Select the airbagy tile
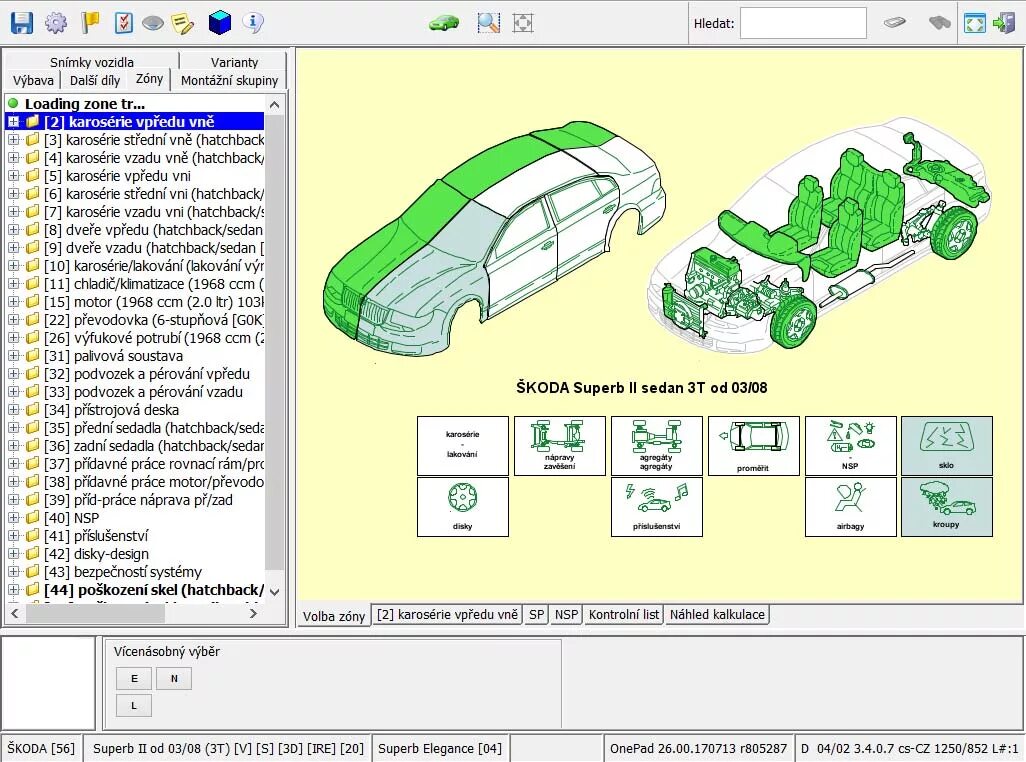 click(x=850, y=507)
